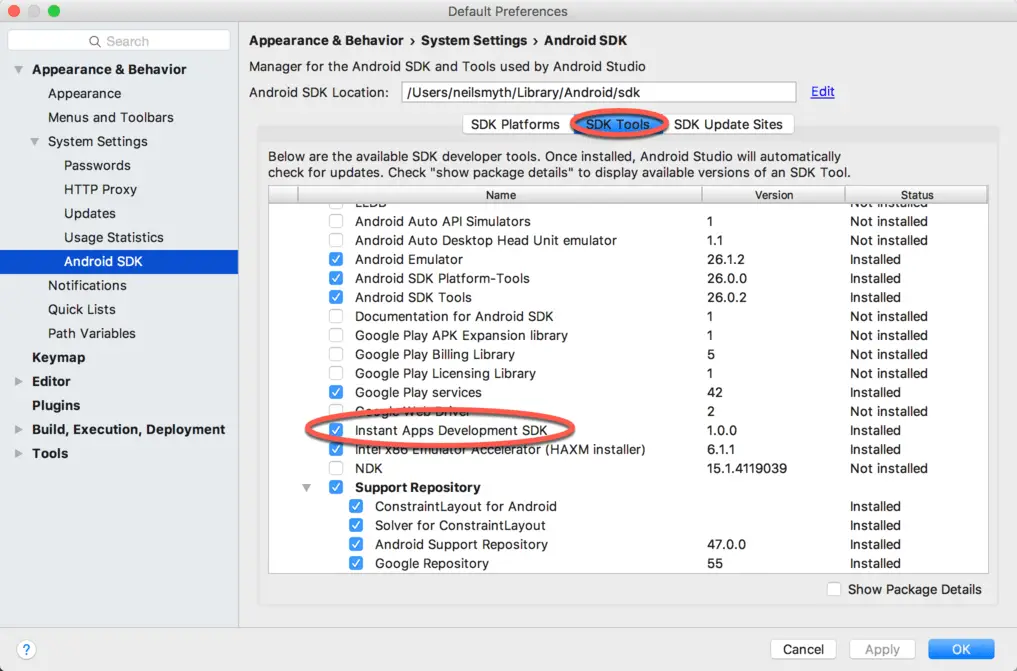Select HTTP Proxy in settings tree

tap(100, 189)
